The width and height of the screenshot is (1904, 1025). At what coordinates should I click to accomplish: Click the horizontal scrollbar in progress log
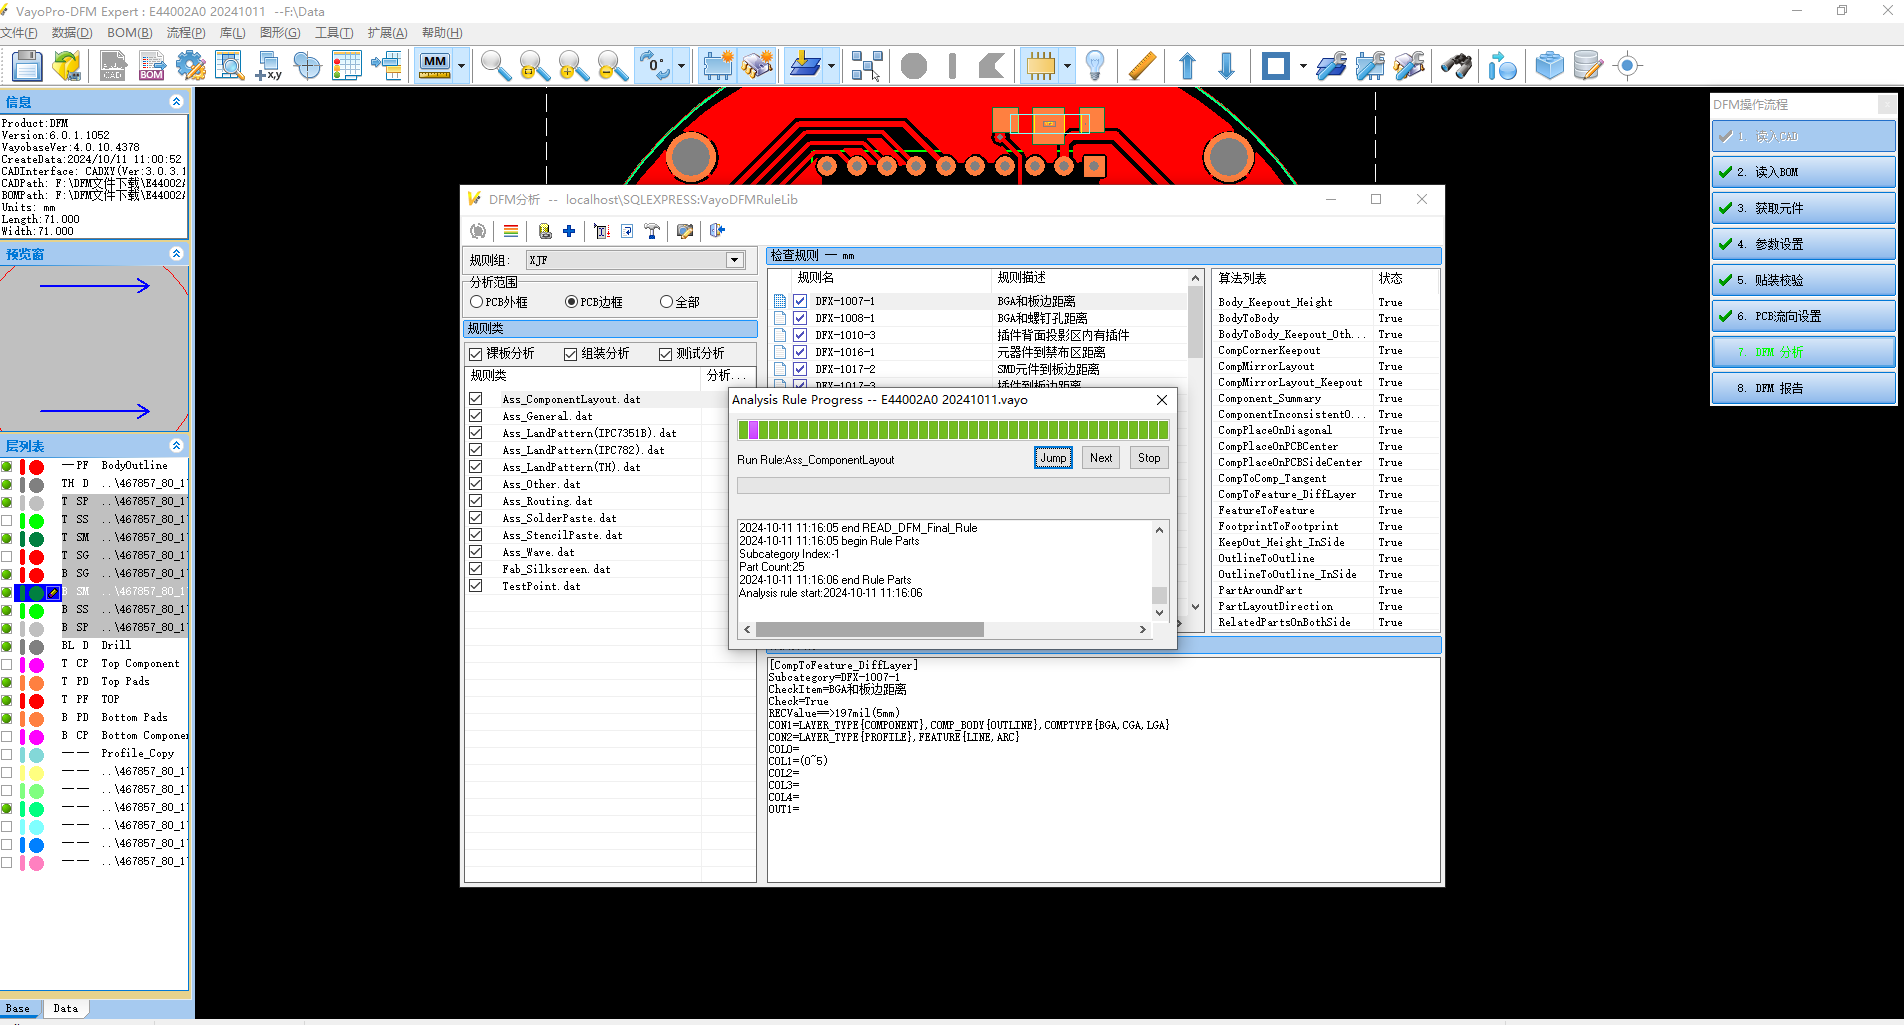(869, 630)
